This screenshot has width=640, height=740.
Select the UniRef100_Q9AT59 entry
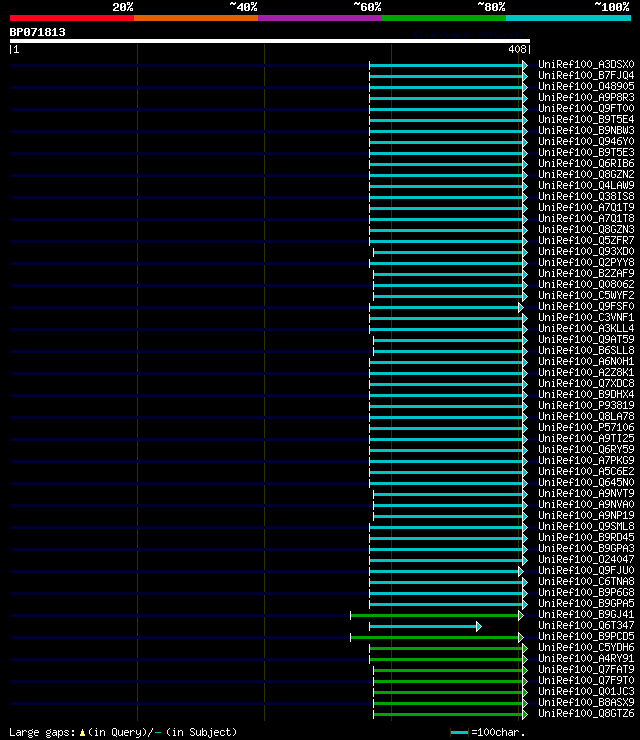click(586, 339)
